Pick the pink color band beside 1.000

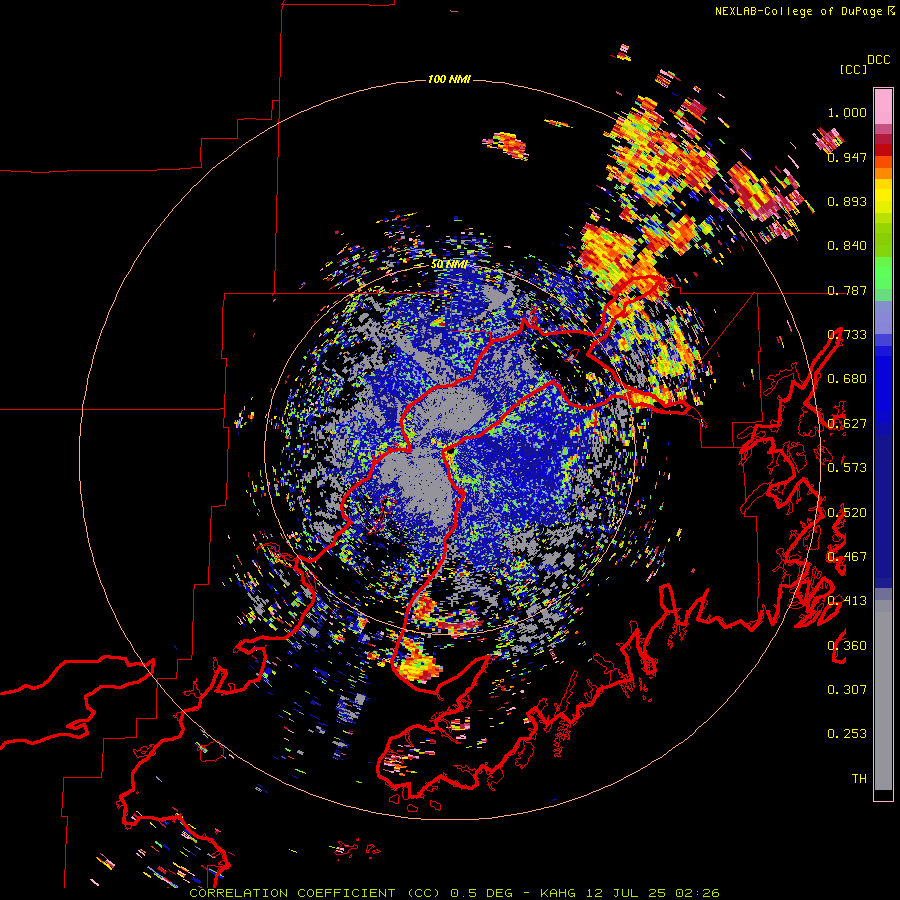point(883,106)
